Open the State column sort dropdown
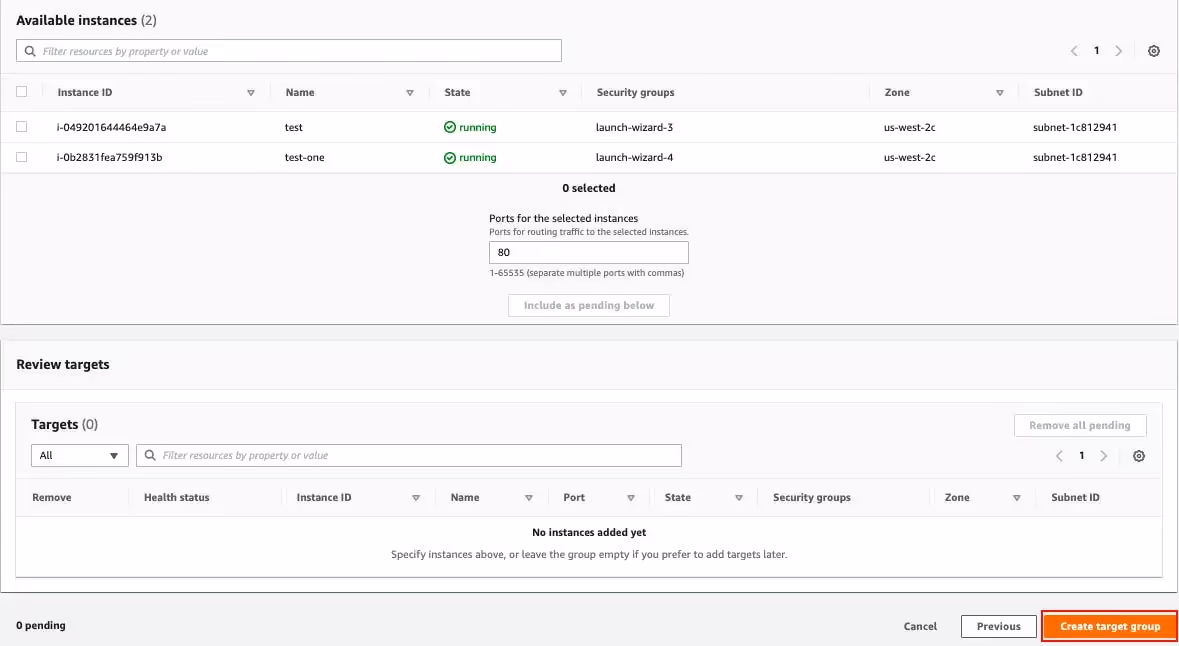The image size is (1179, 646). coord(563,92)
